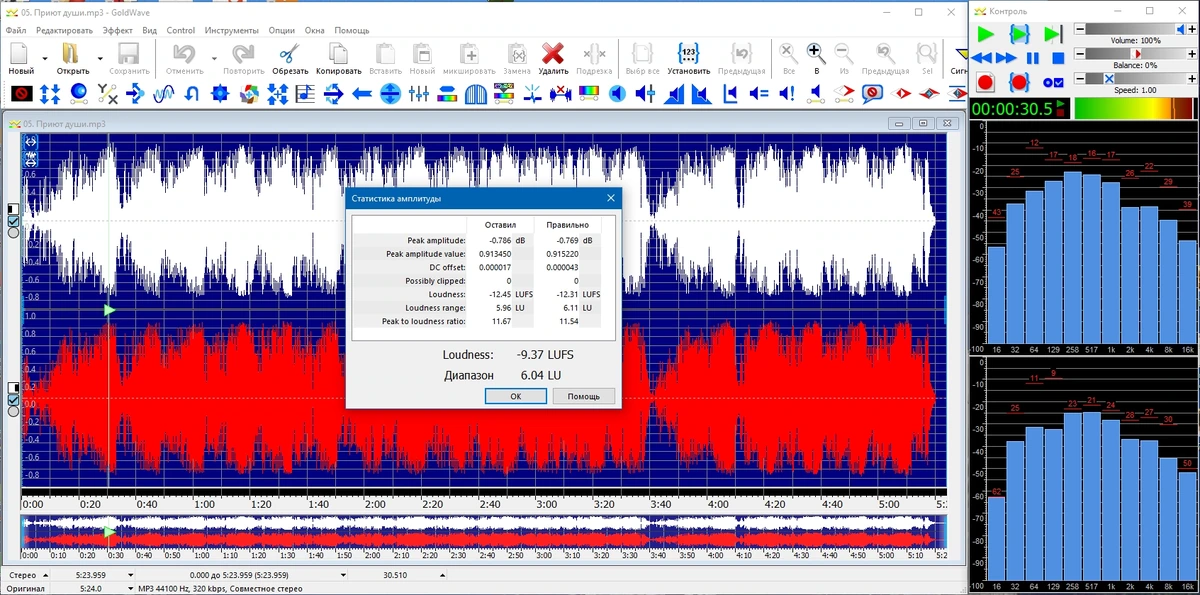Click the sine wave effect icon

point(164,94)
